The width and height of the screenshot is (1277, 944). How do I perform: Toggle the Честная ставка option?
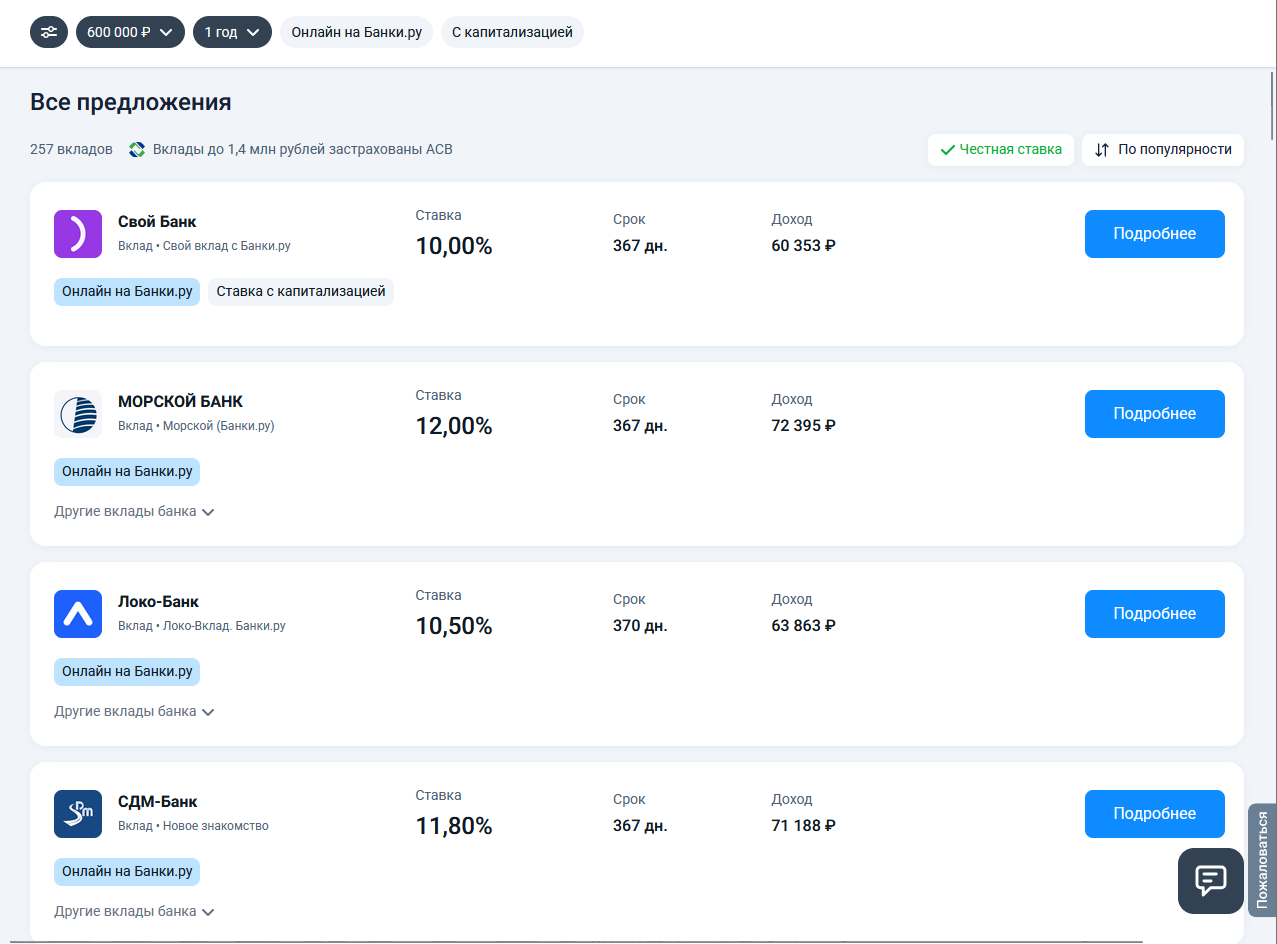point(1001,150)
